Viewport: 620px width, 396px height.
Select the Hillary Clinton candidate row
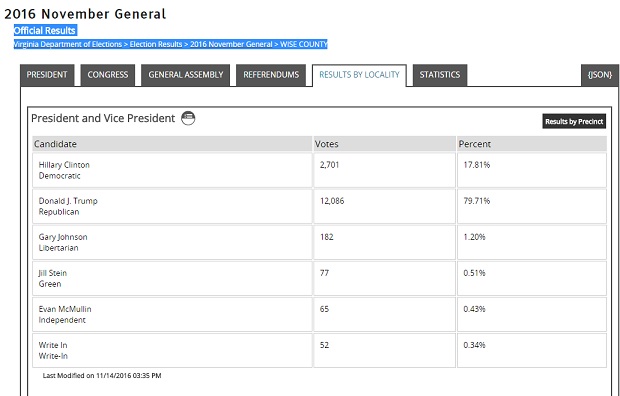(319, 171)
